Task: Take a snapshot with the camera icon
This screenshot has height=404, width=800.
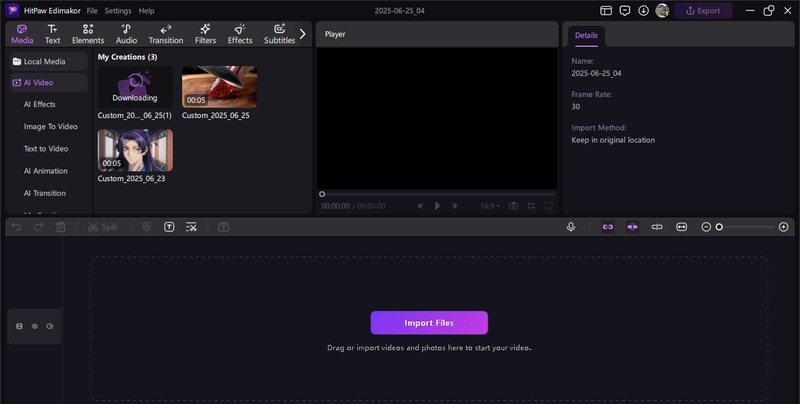Action: 513,206
